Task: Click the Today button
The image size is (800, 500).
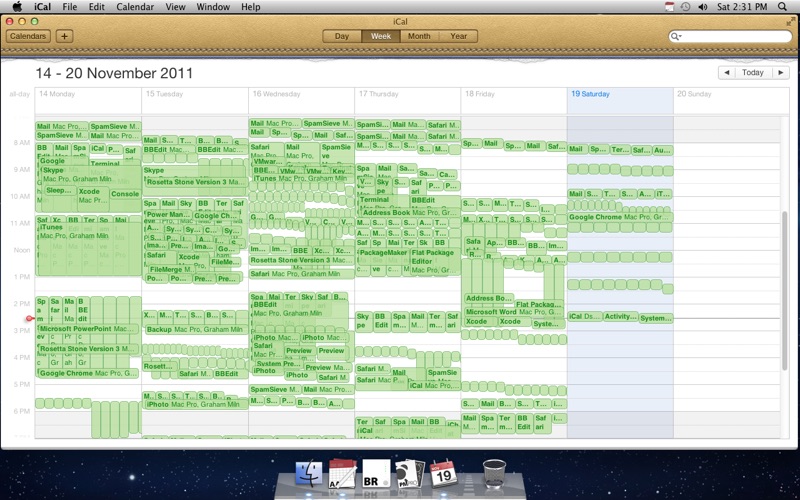Action: coord(753,72)
